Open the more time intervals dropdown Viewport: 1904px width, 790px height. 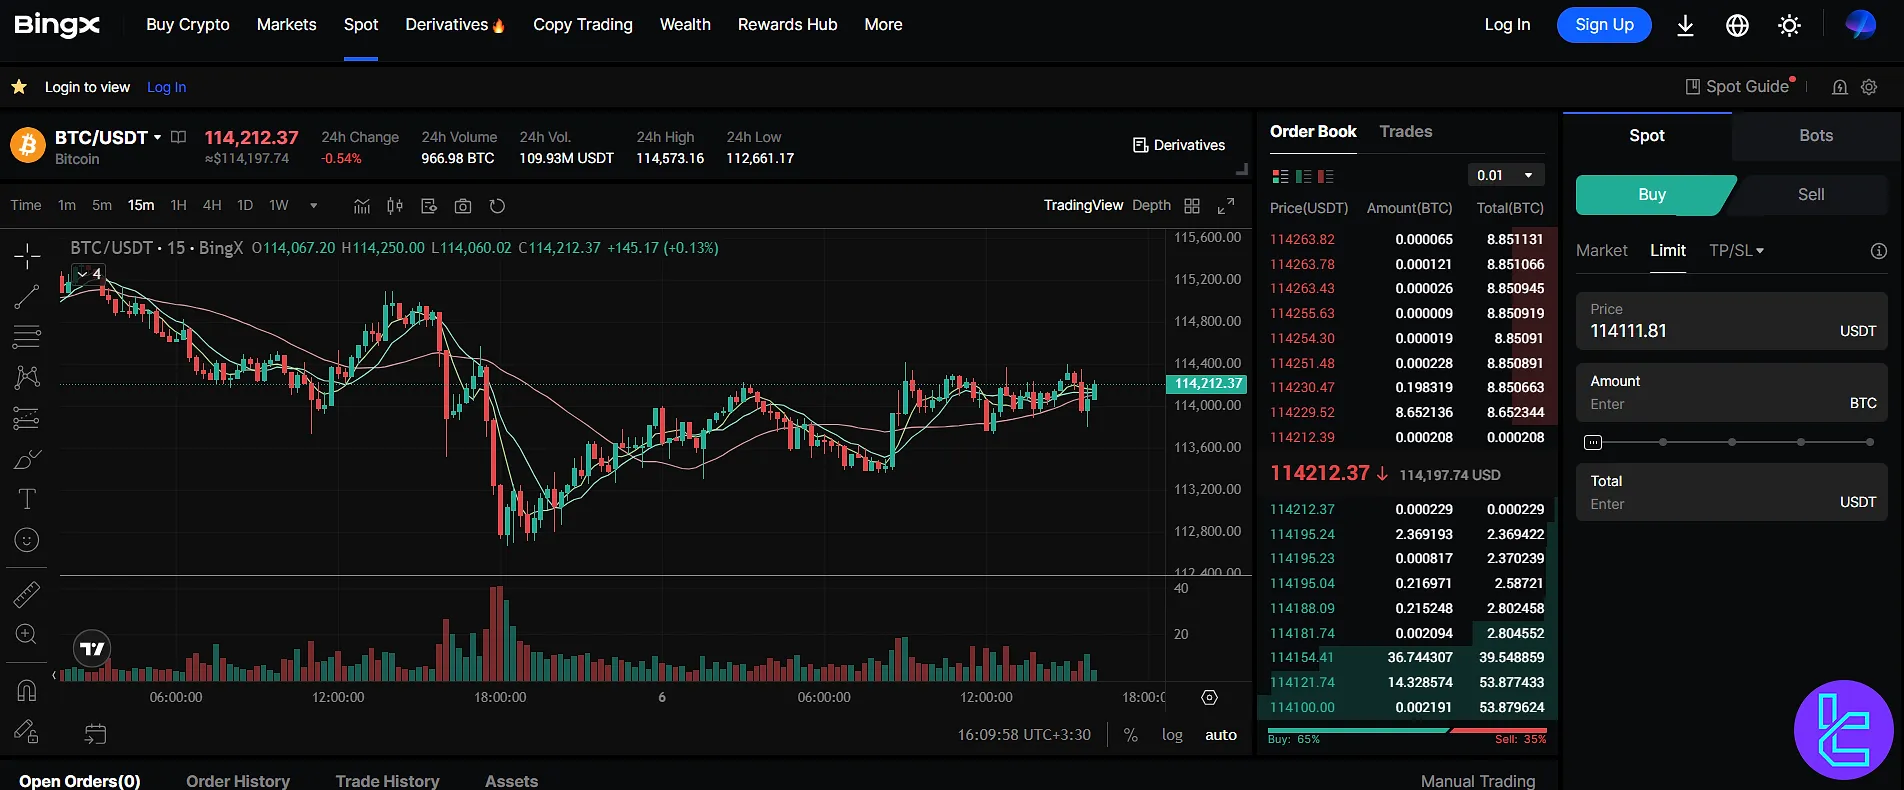(x=313, y=206)
